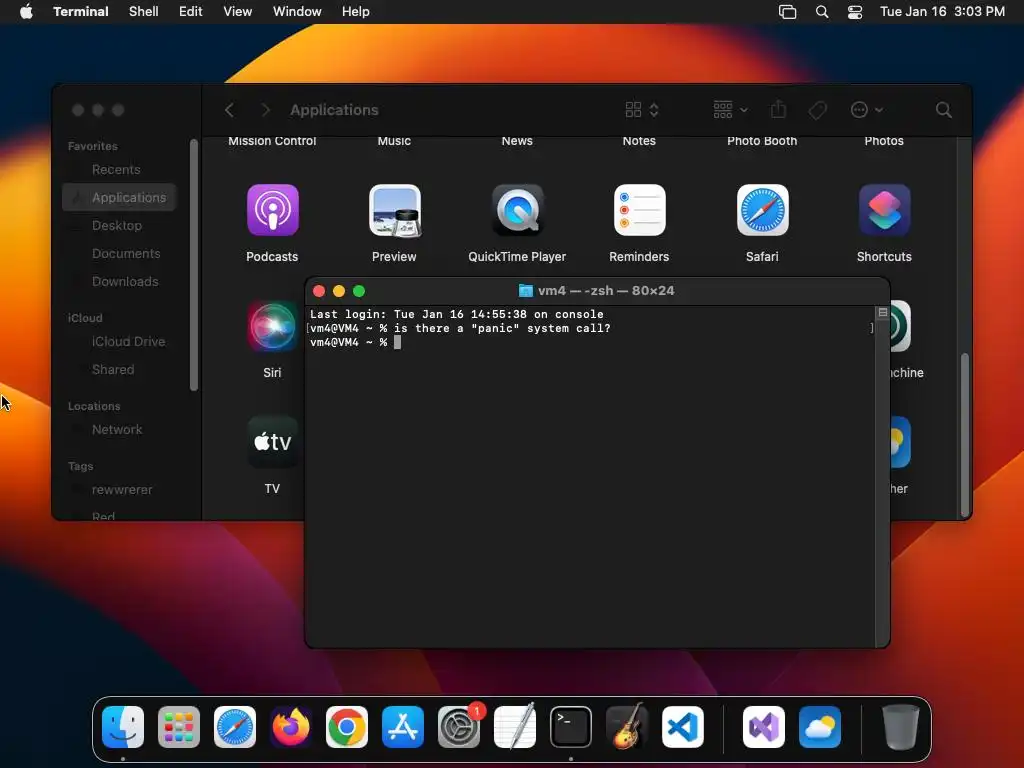
Task: Open GarageBand from the Dock
Action: tap(627, 726)
